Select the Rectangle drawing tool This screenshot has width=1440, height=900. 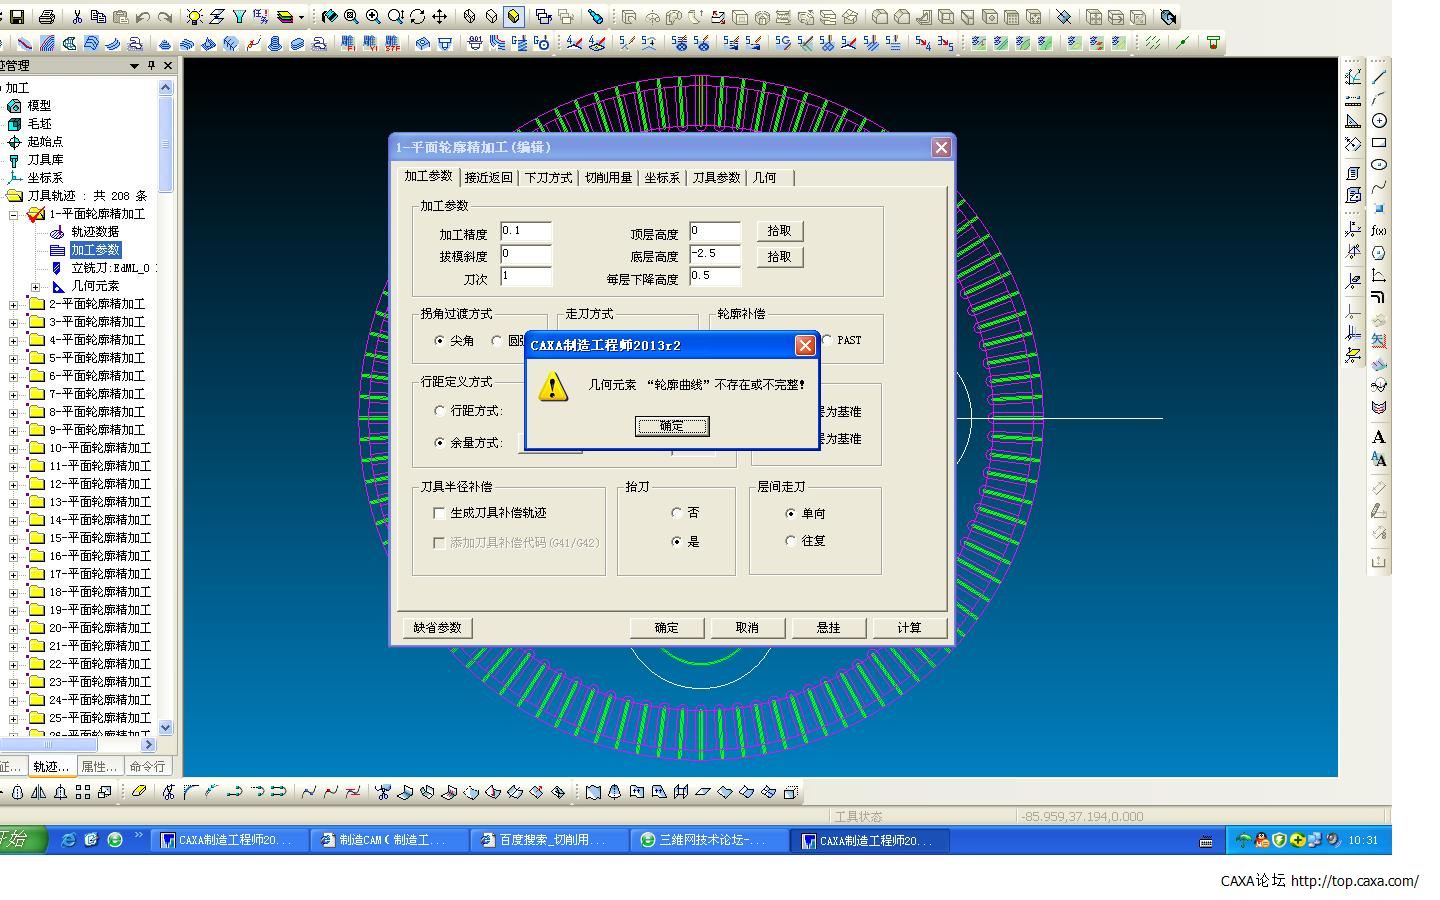click(1379, 143)
